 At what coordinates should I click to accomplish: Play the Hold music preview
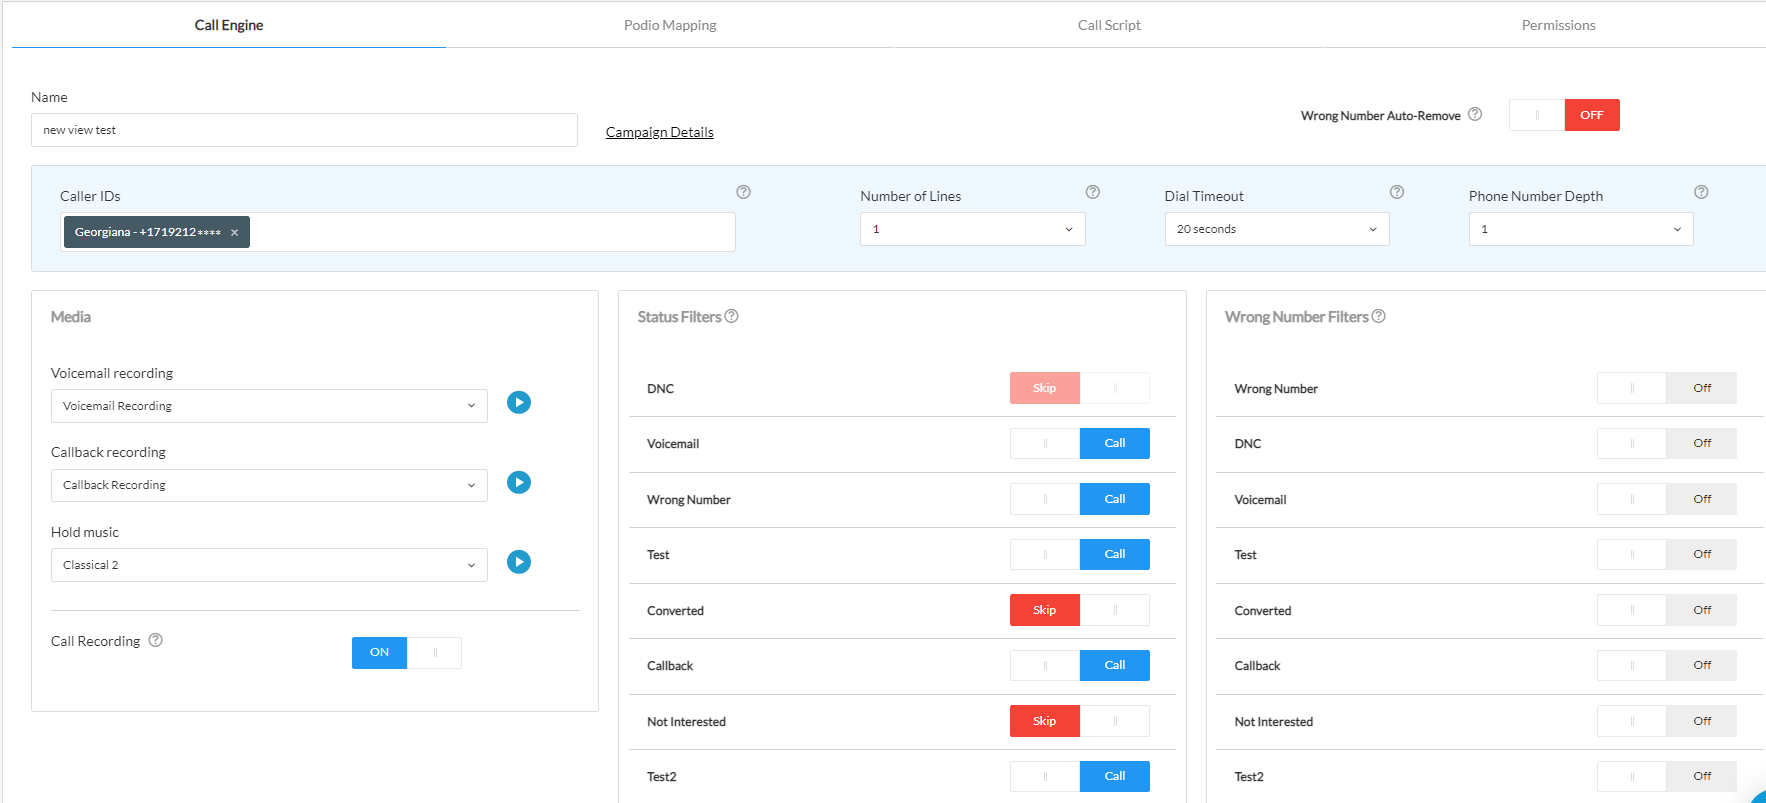518,562
